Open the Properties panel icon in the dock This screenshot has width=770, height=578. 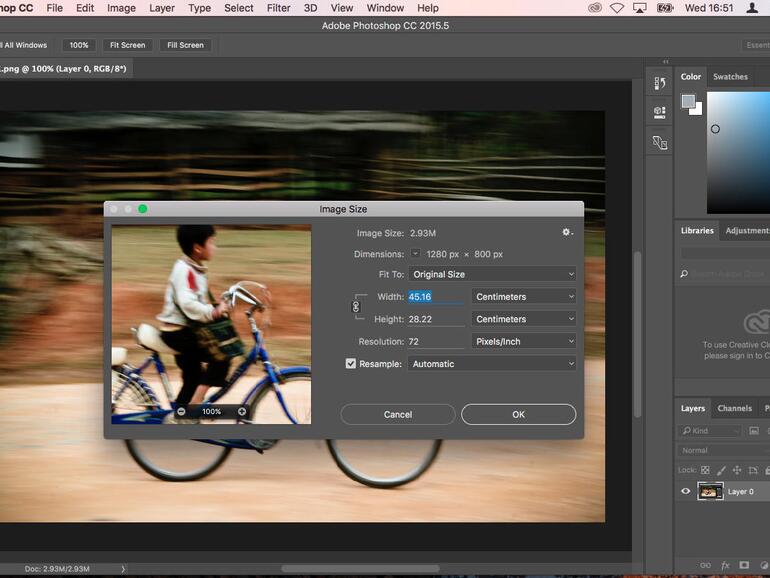[x=660, y=112]
